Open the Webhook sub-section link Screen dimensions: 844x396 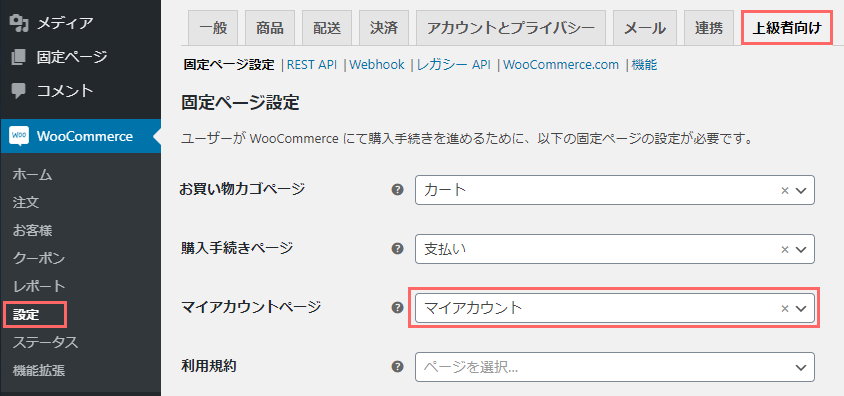(377, 65)
